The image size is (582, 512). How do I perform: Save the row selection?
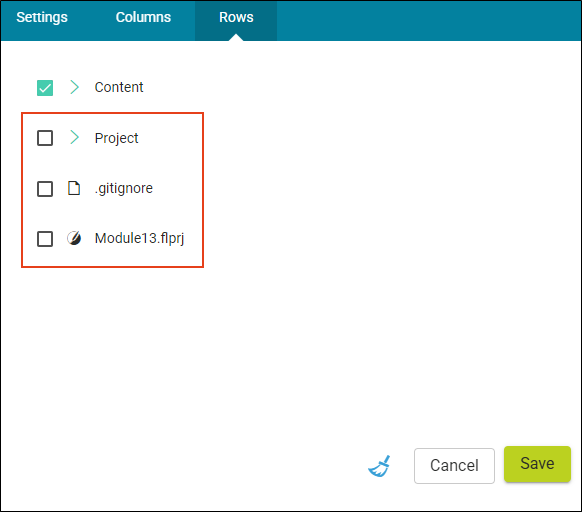coord(537,464)
